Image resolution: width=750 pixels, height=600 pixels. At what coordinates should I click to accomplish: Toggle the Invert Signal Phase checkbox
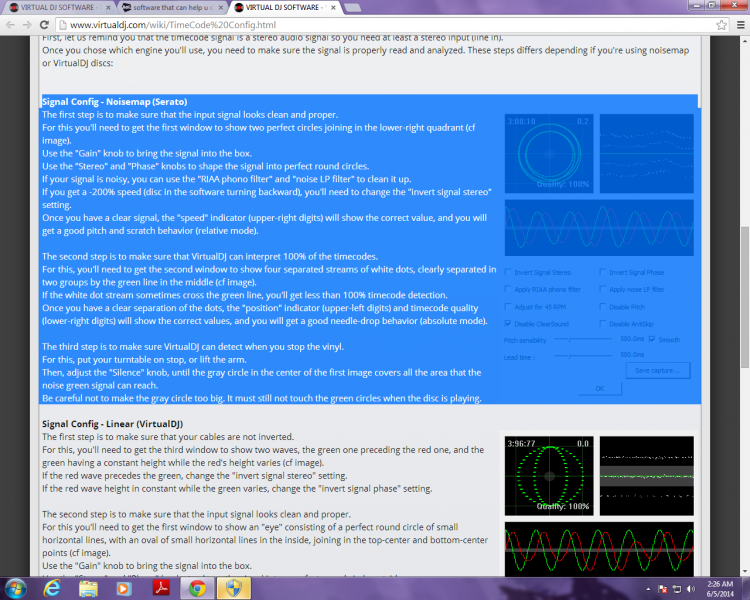coord(603,272)
